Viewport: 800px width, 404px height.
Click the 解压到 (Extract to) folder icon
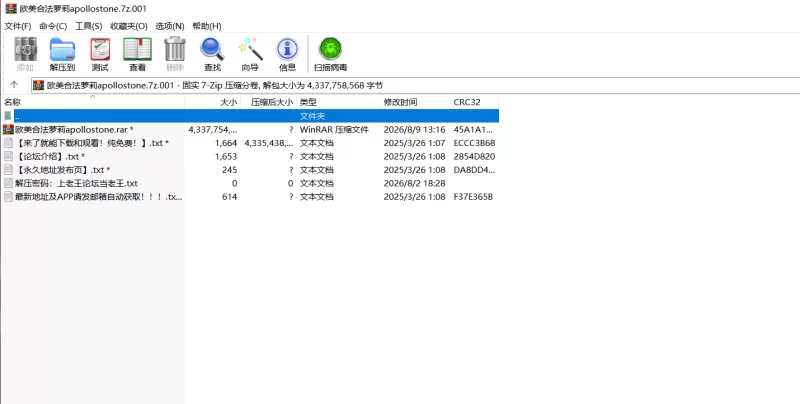[x=62, y=49]
